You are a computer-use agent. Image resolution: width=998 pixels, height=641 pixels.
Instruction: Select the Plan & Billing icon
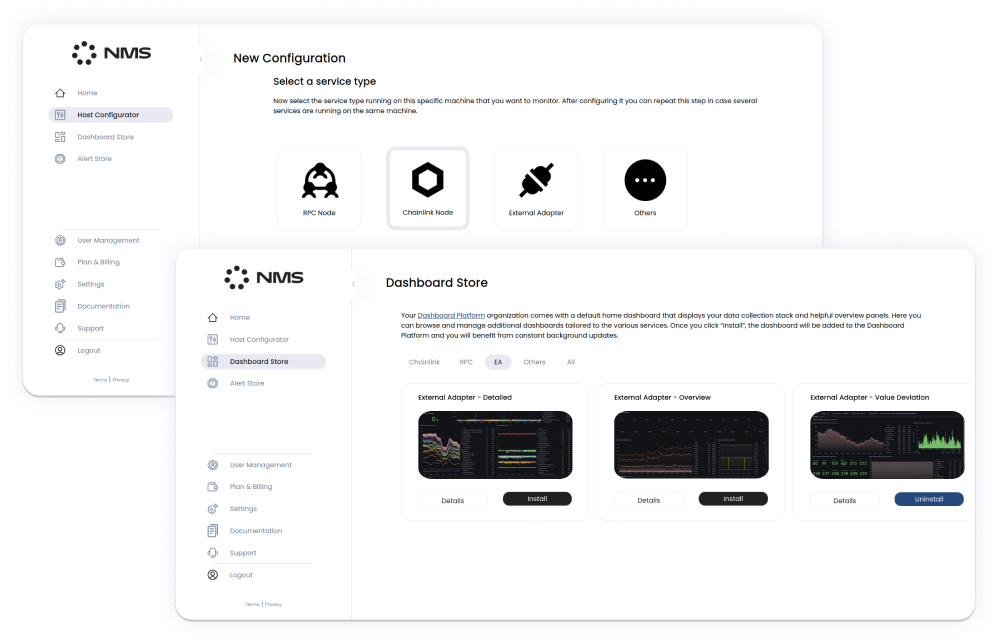pyautogui.click(x=212, y=486)
